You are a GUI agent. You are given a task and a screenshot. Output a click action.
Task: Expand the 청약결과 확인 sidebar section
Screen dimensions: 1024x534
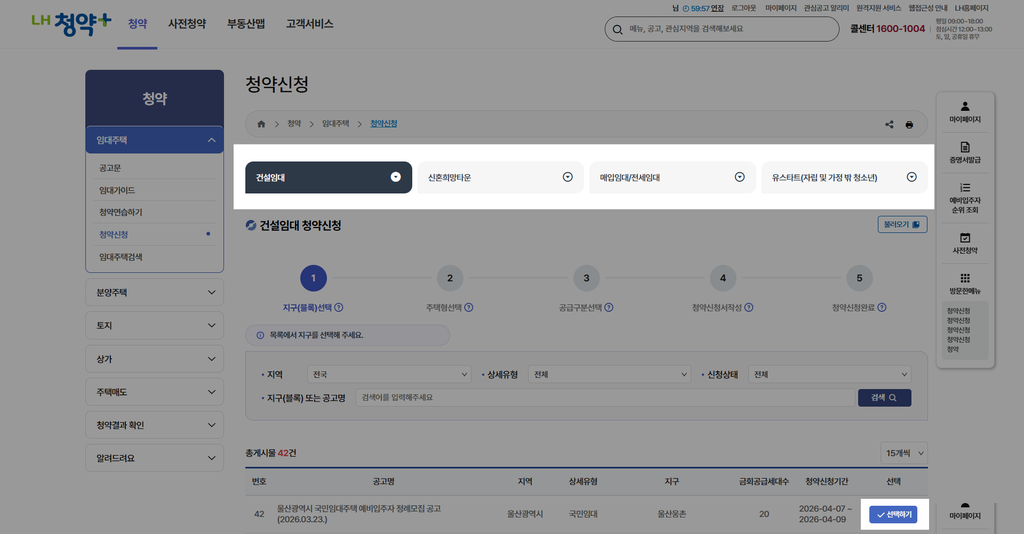pos(155,425)
